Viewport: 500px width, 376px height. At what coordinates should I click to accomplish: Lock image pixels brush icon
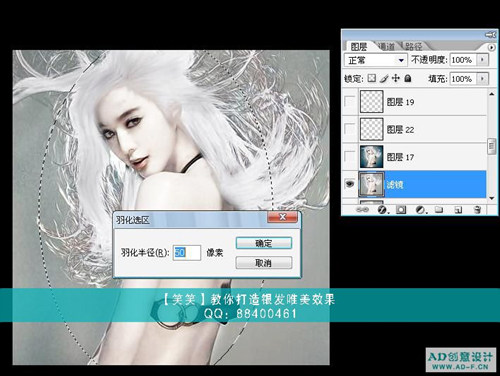(384, 78)
